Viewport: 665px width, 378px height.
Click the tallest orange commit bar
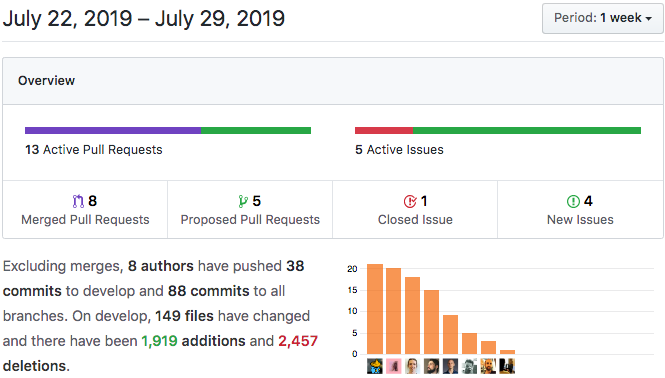pos(375,309)
